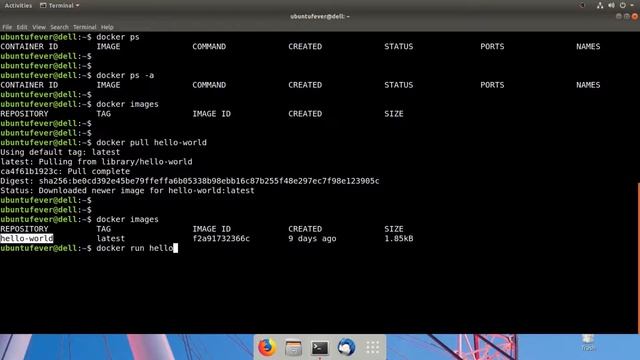Click the network status icon
Screen dimensions: 640x360
click(600, 5)
